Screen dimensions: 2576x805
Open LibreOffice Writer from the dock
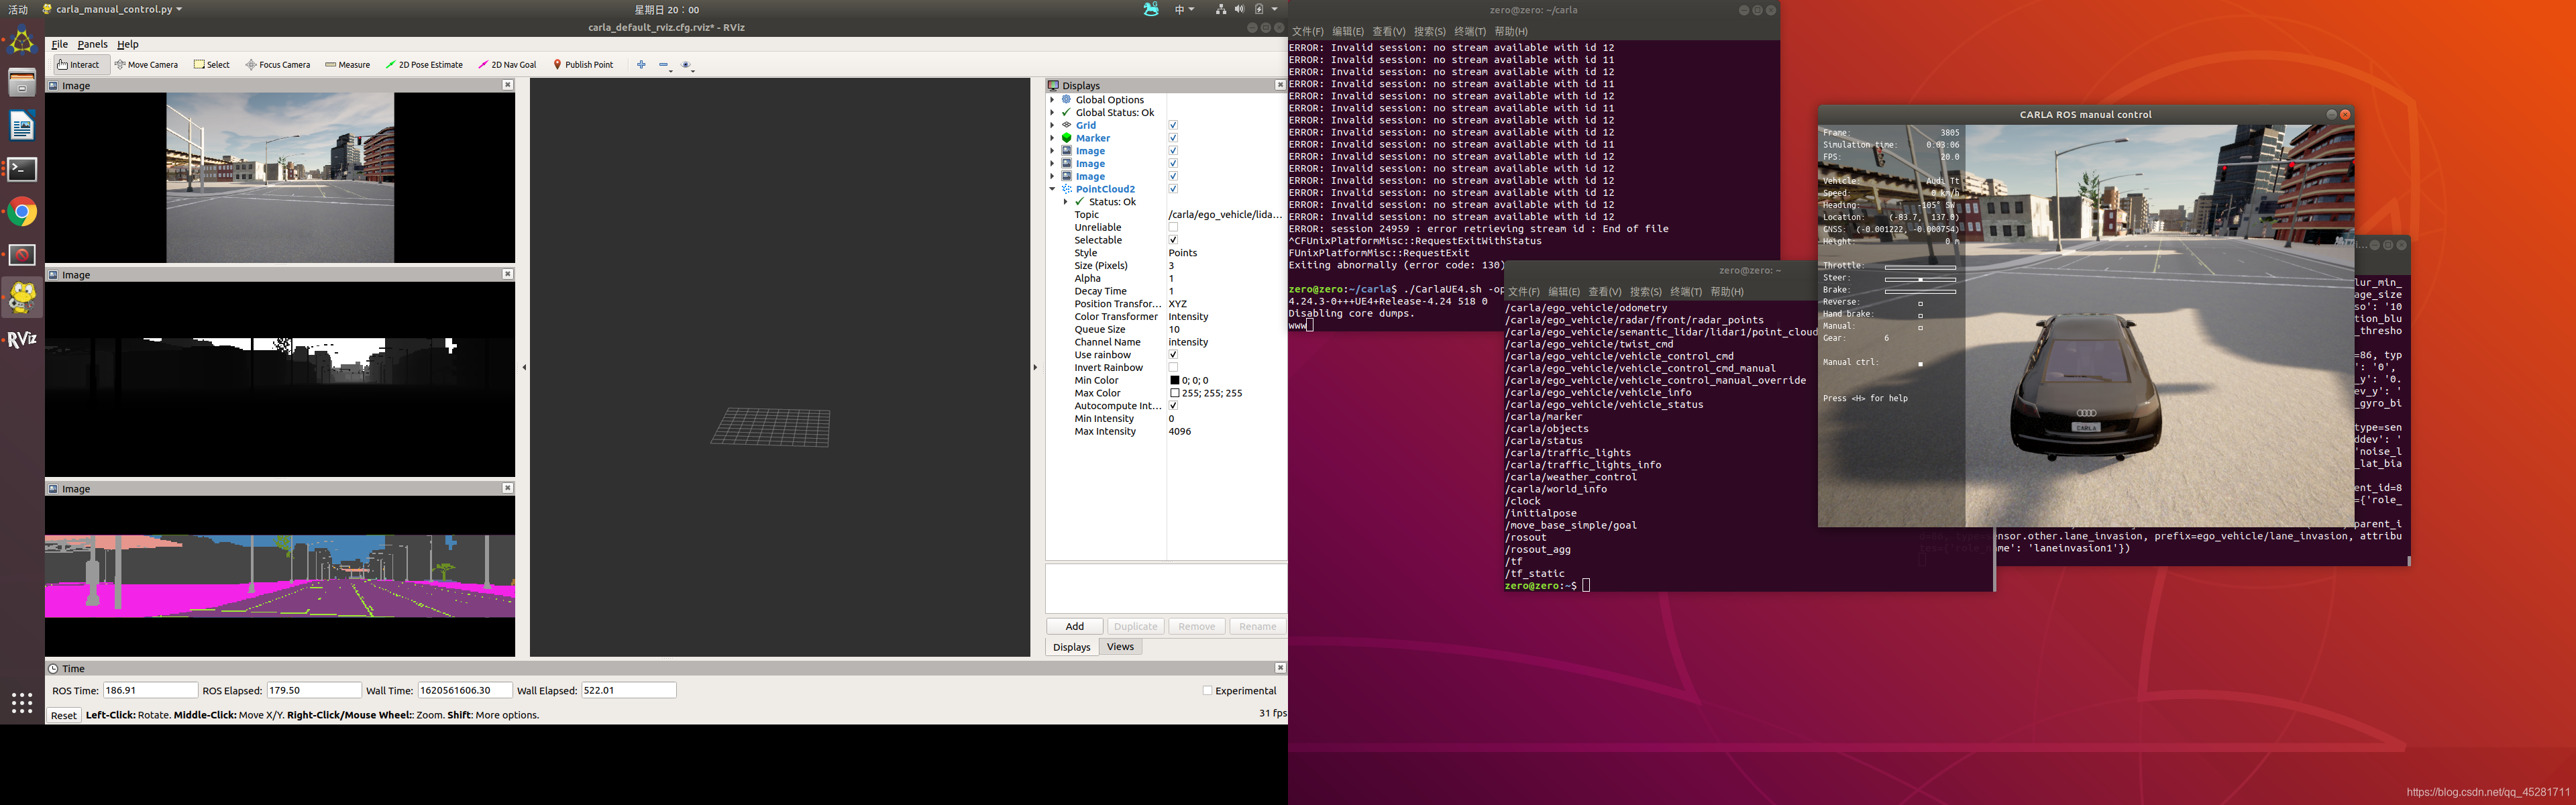pos(22,126)
